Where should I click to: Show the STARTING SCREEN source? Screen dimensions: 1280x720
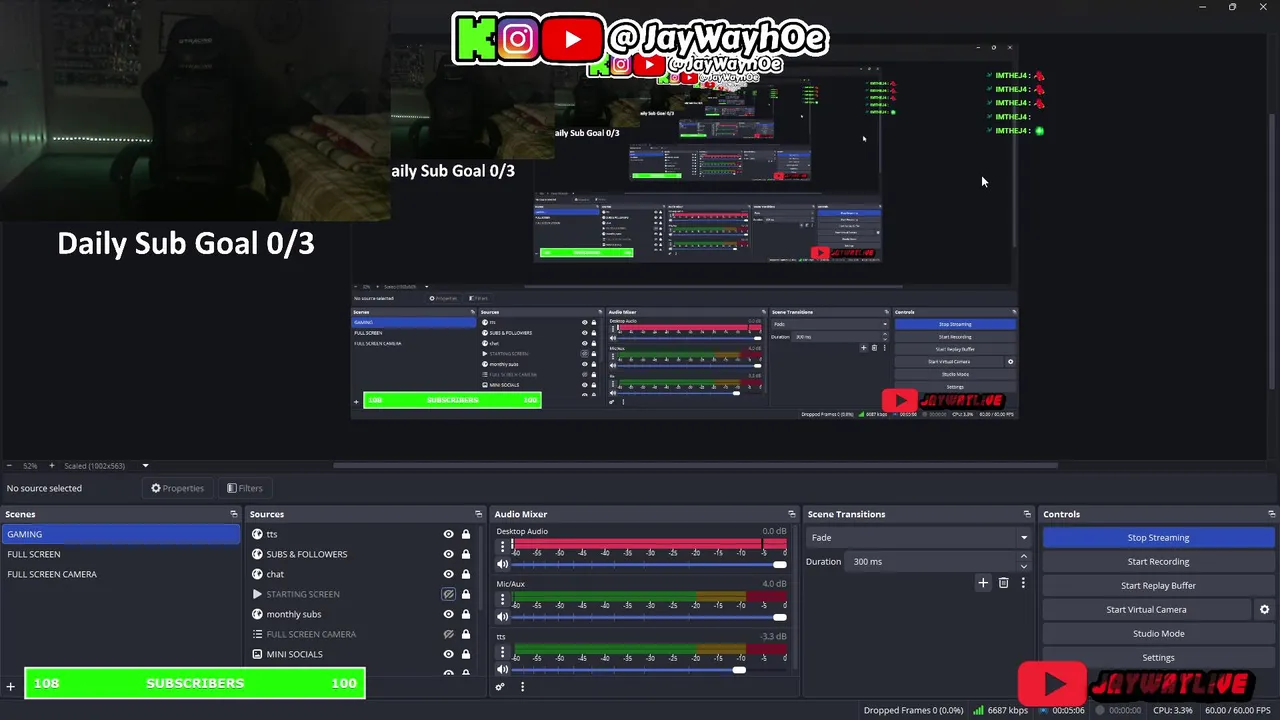point(448,594)
